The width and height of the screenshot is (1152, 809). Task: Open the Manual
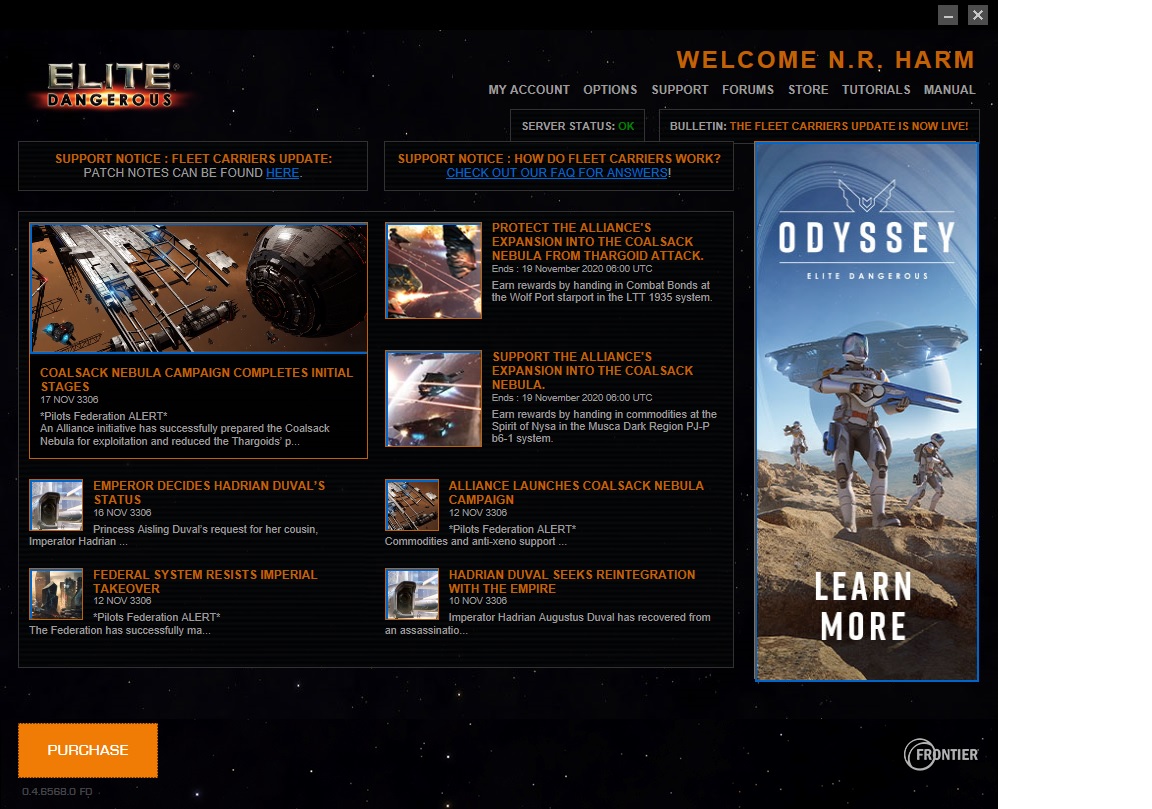949,90
